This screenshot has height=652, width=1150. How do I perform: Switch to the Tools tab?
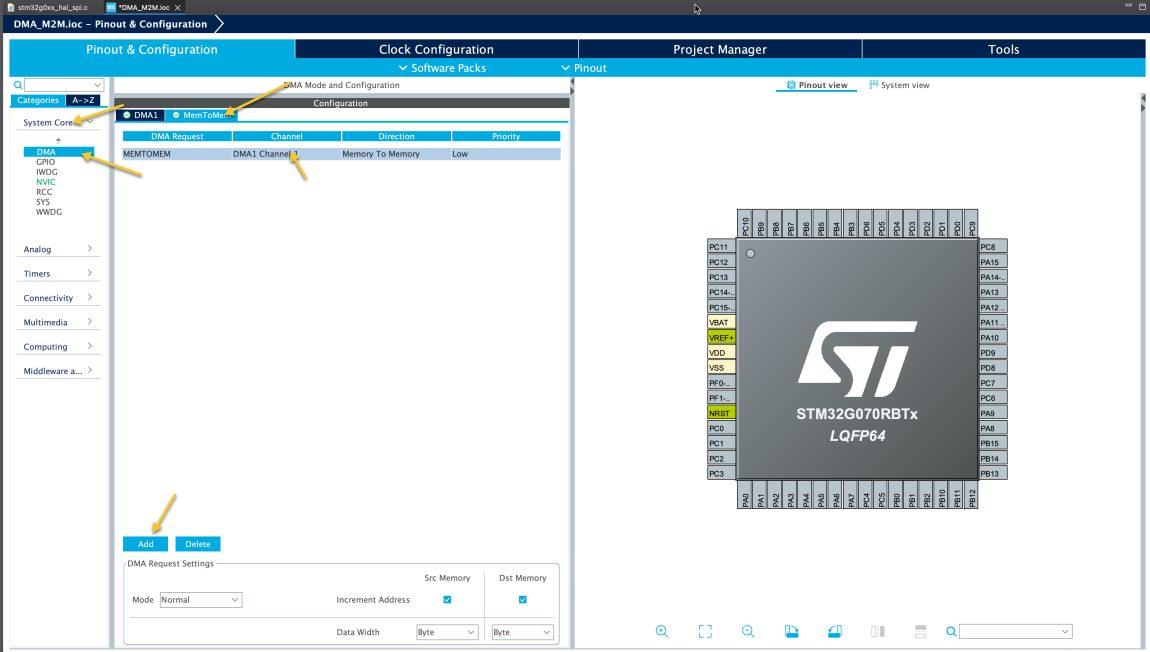pyautogui.click(x=1003, y=49)
